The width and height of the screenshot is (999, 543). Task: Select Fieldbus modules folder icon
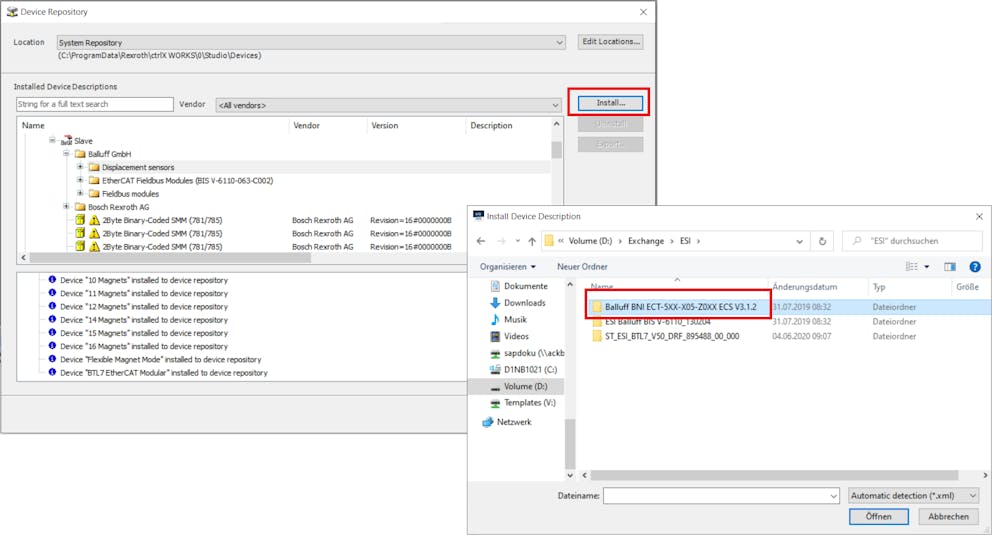[x=94, y=194]
